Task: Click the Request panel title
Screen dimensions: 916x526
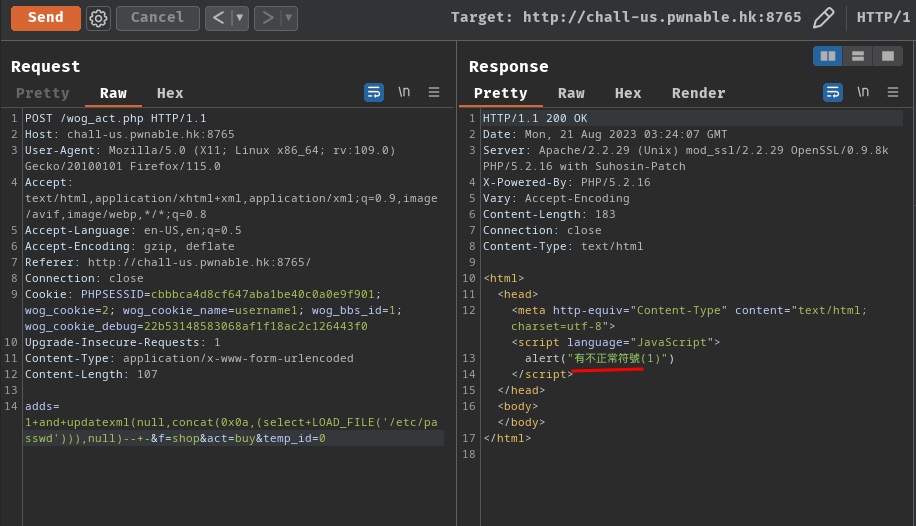Action: coord(46,67)
